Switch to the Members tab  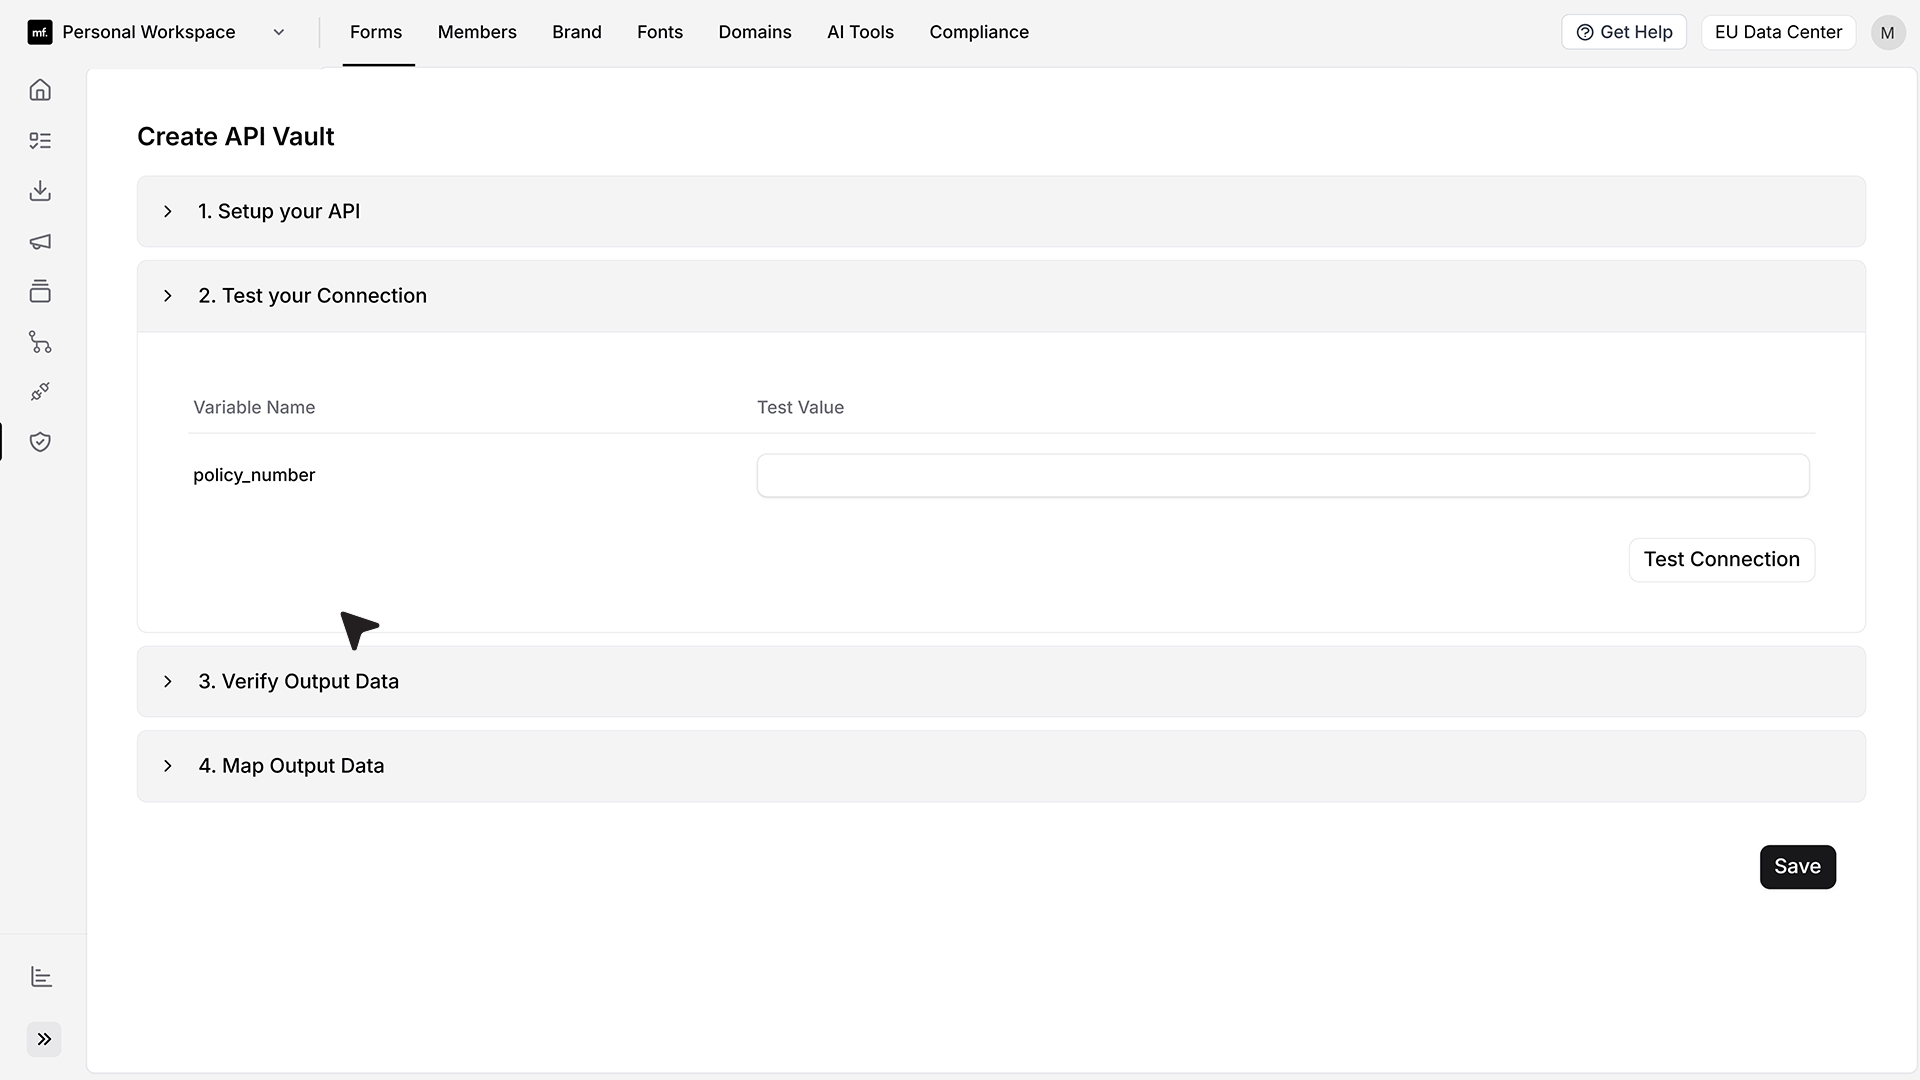(477, 32)
